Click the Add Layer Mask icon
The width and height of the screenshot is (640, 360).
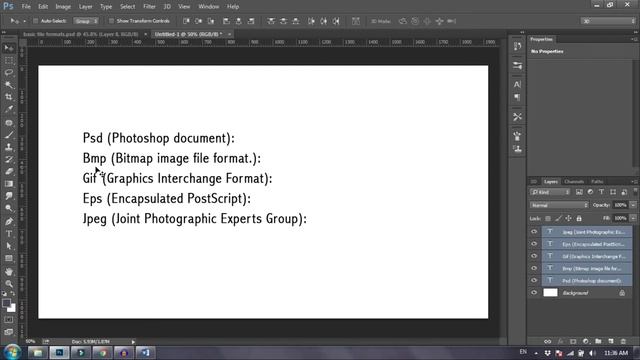pyautogui.click(x=573, y=341)
